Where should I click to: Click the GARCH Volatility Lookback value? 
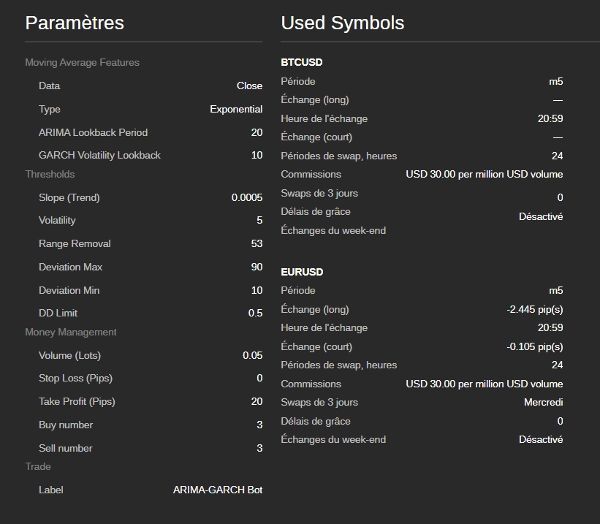click(257, 155)
